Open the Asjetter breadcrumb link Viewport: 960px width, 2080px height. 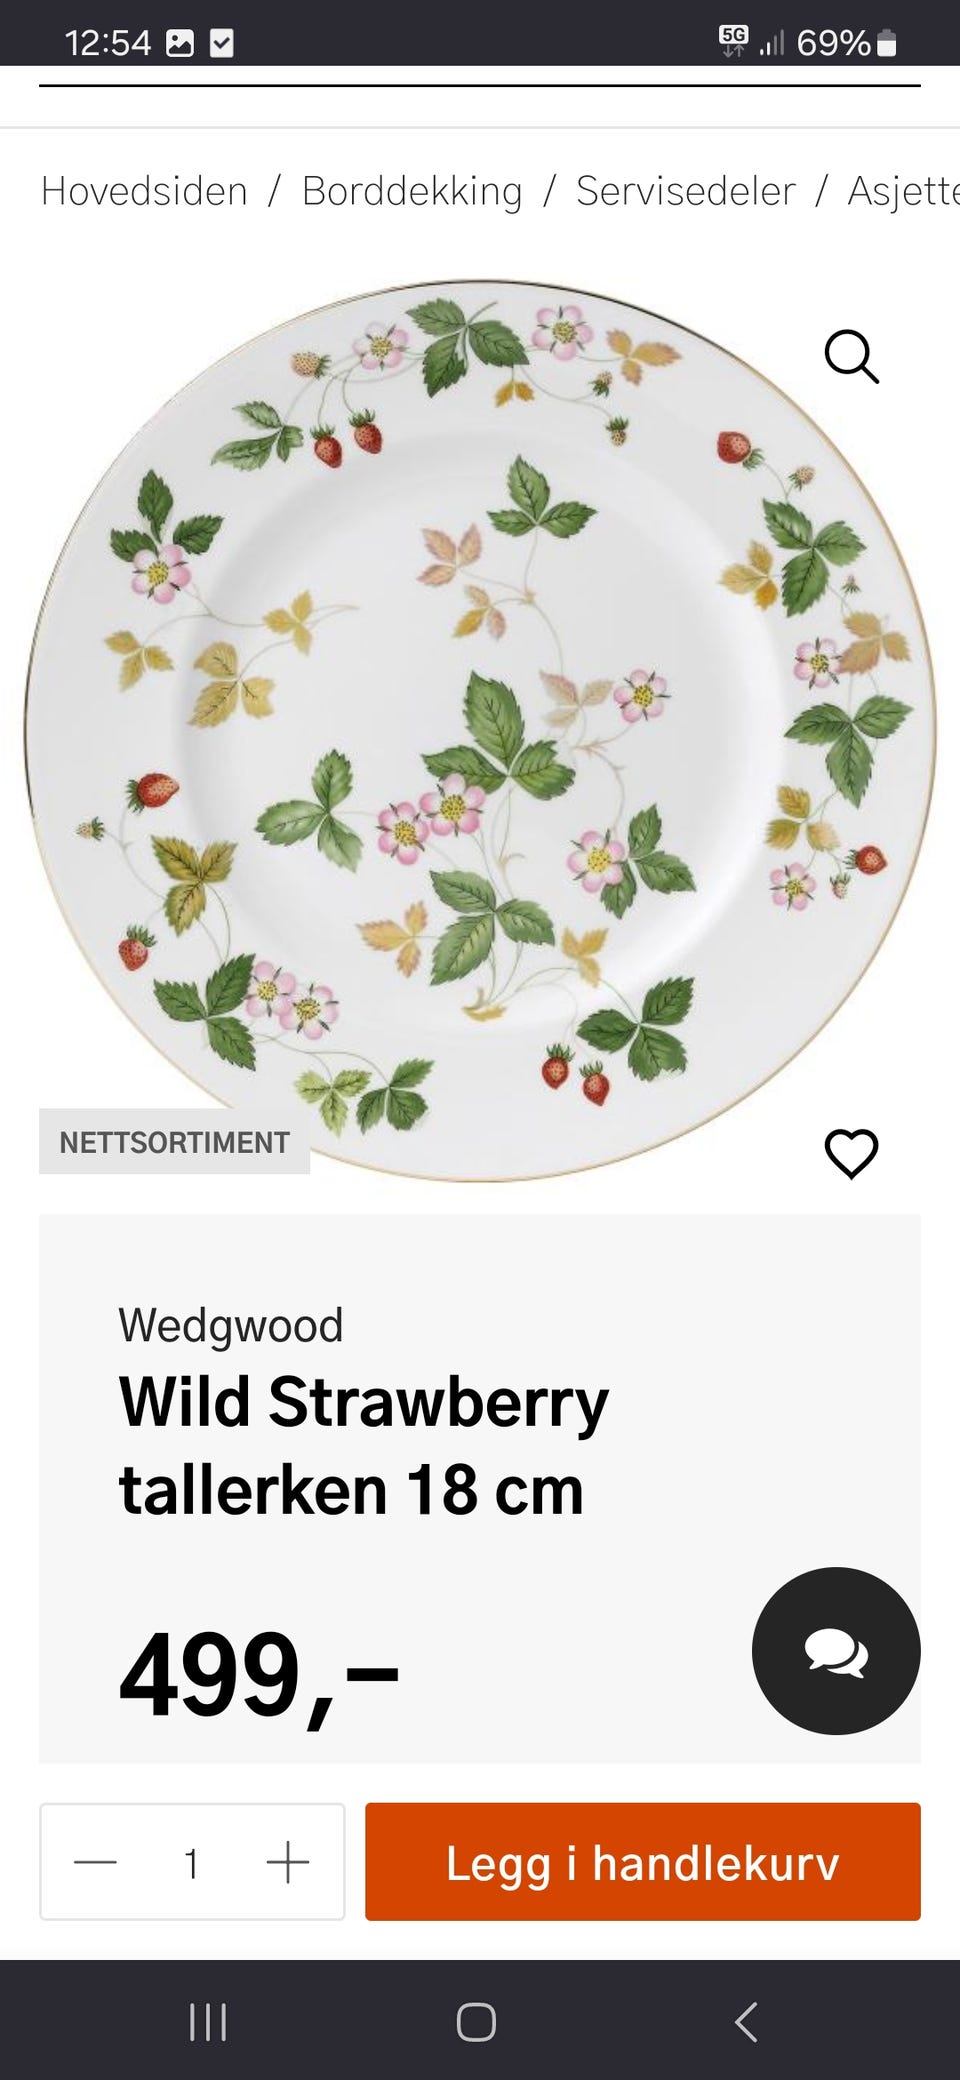904,191
